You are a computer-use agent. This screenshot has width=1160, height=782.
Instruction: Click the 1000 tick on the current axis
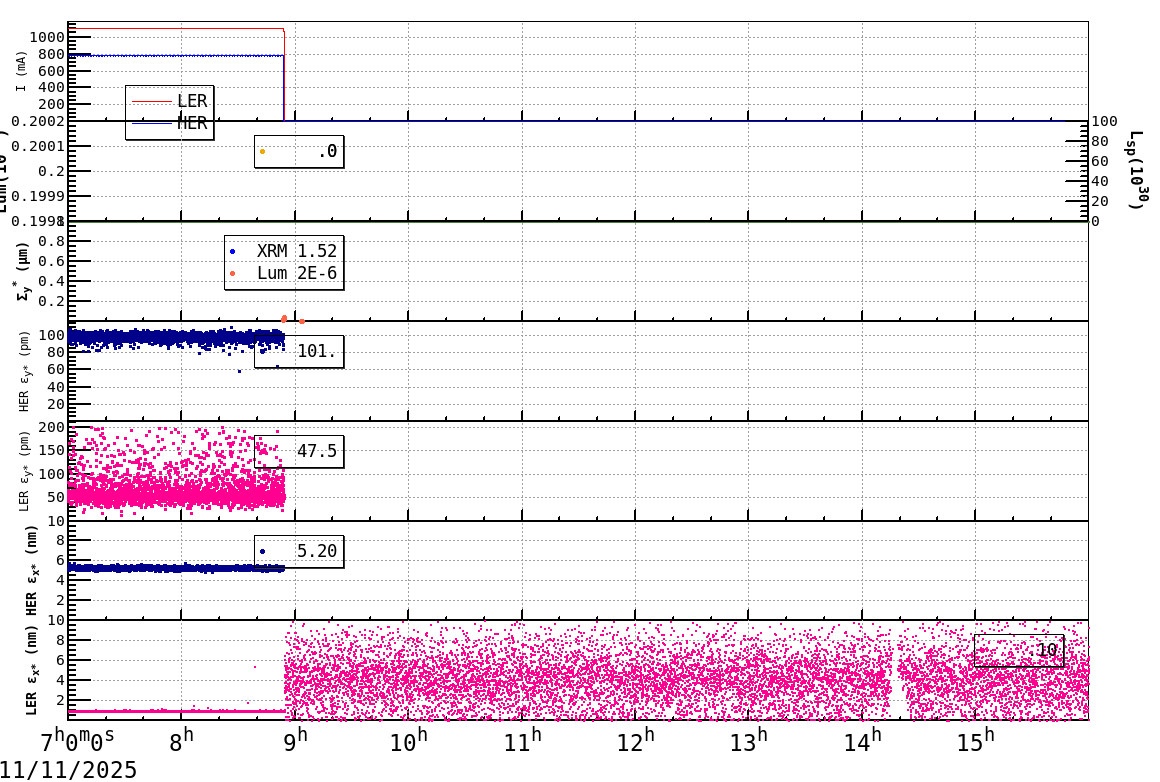47,37
